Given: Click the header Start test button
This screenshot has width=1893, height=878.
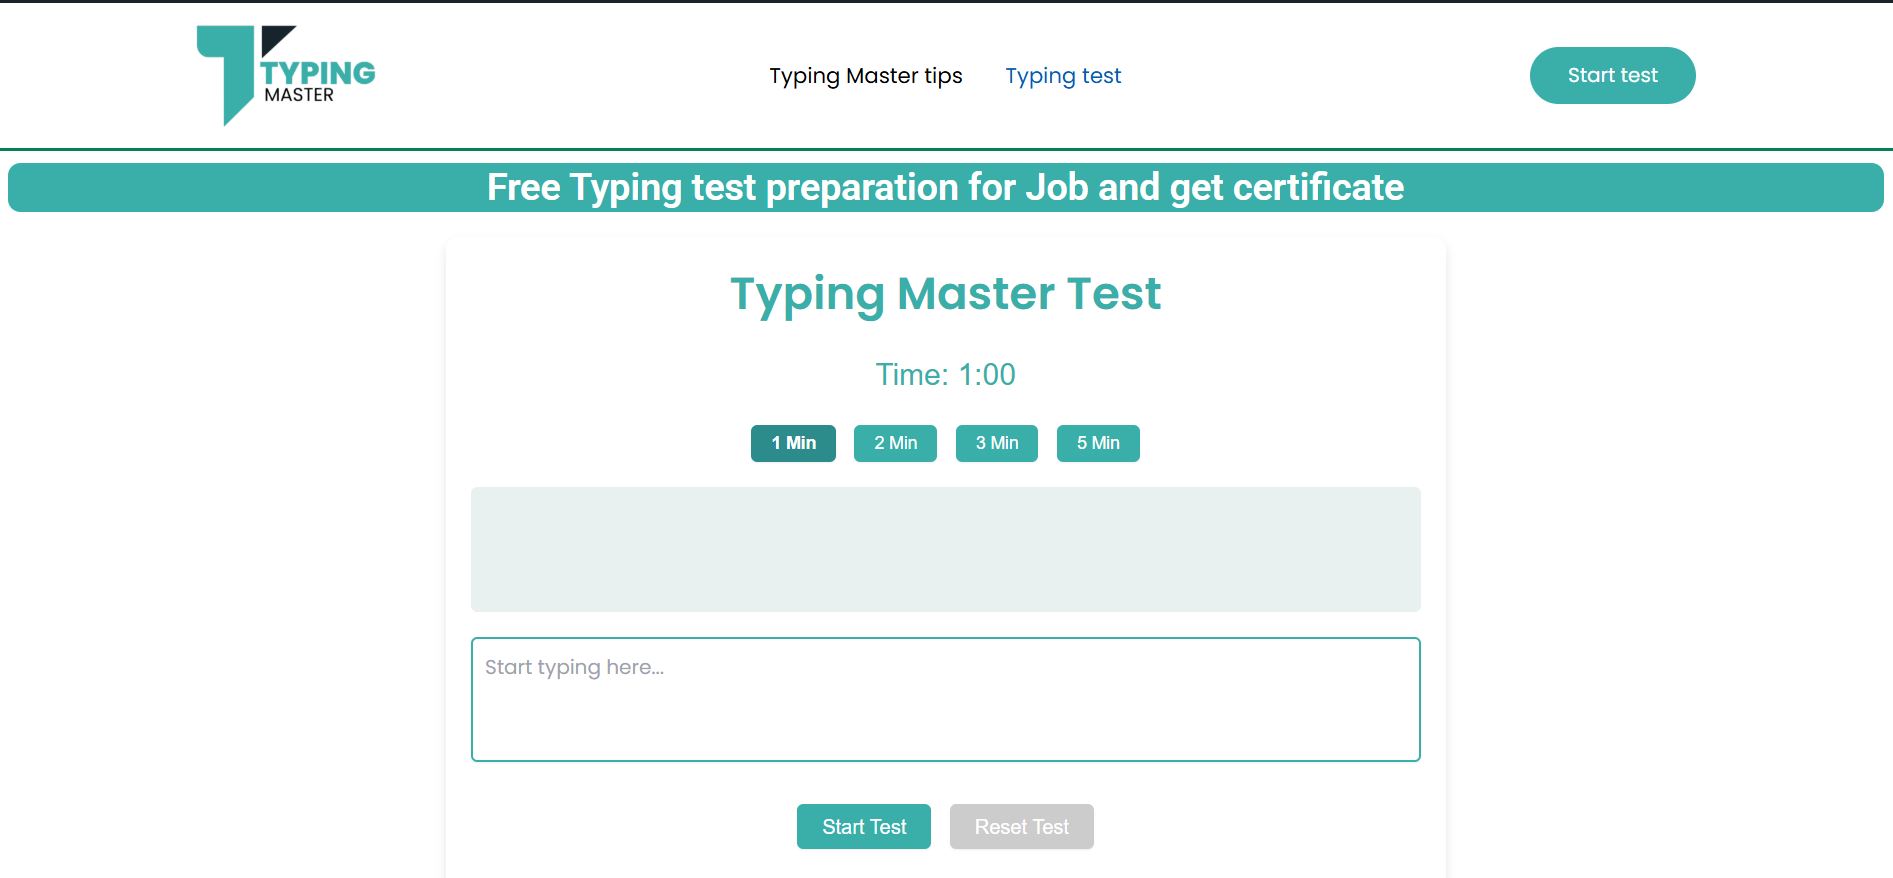Looking at the screenshot, I should click(1612, 75).
